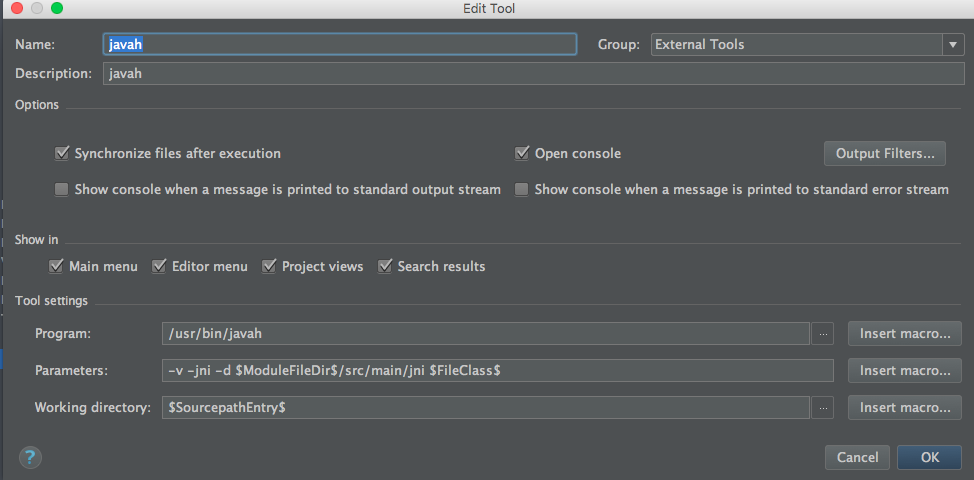Enable show console on standard output message
This screenshot has width=974, height=480.
pyautogui.click(x=62, y=189)
